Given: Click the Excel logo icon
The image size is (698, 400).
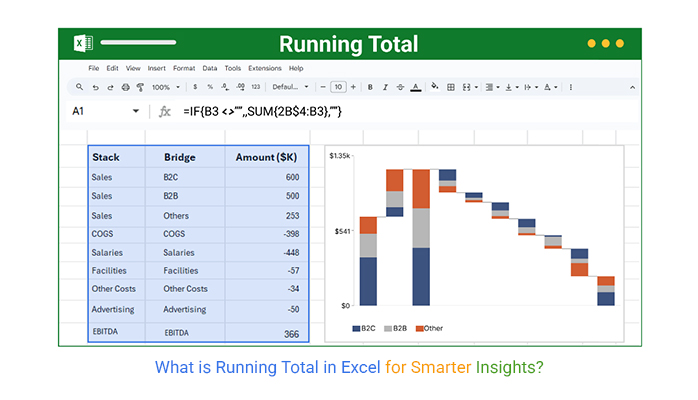Looking at the screenshot, I should point(81,44).
